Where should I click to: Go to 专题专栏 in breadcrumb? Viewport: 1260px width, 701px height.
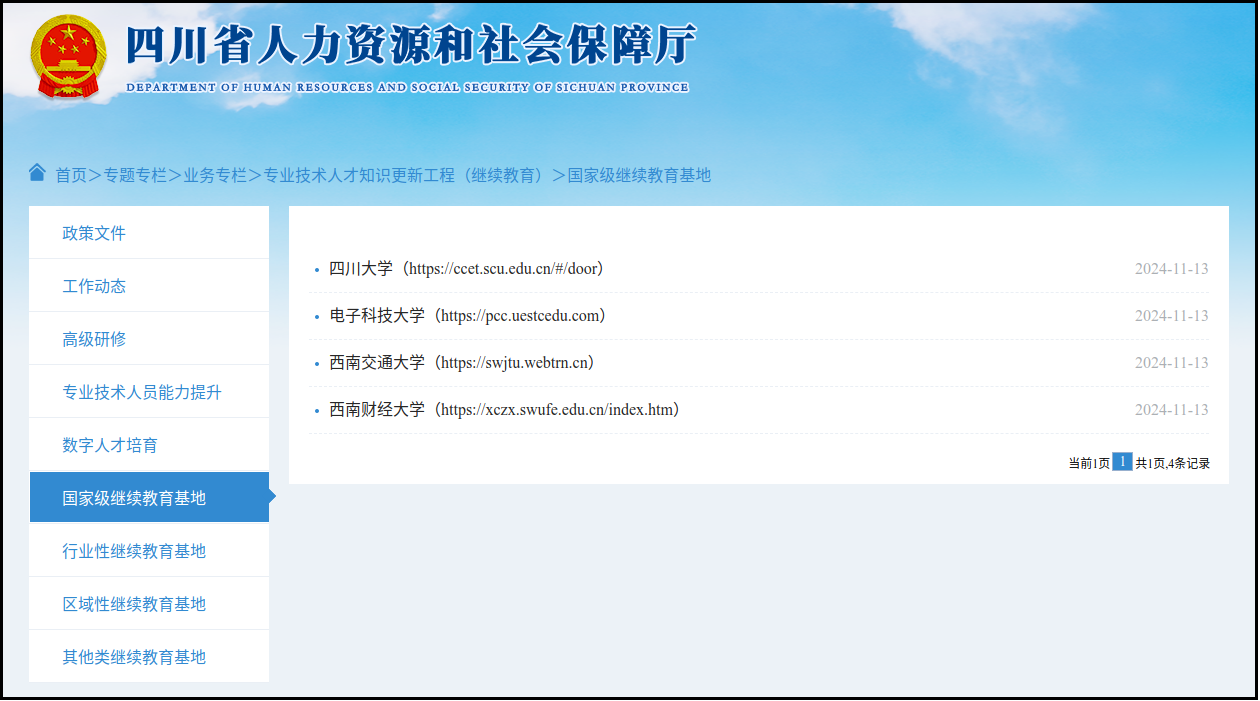tap(135, 175)
